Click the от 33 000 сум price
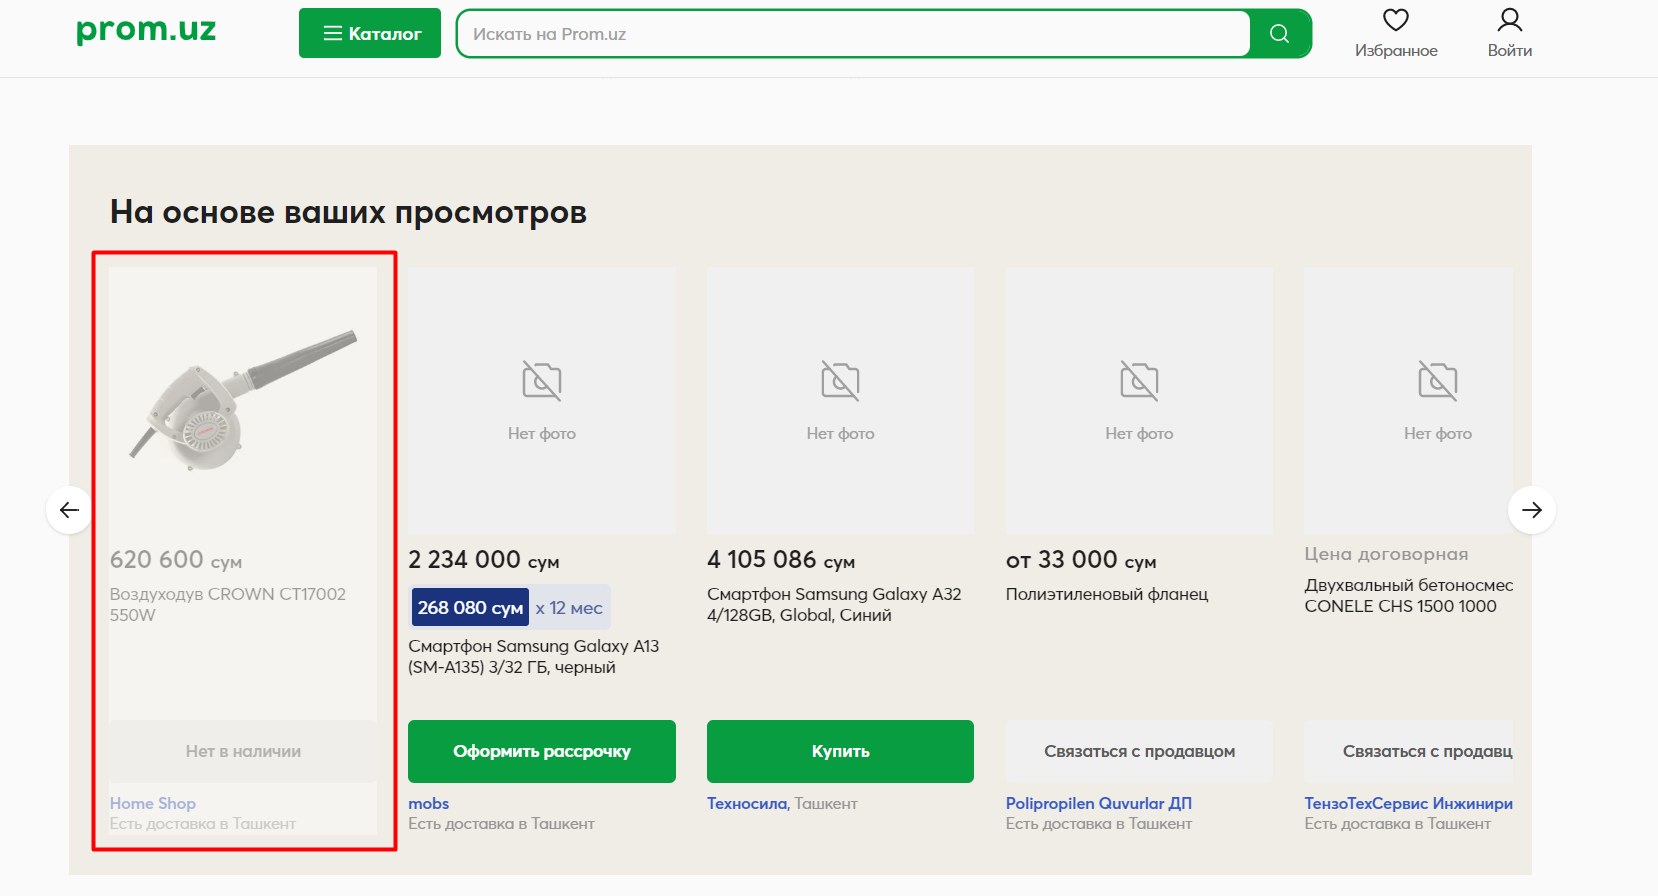 (1081, 560)
